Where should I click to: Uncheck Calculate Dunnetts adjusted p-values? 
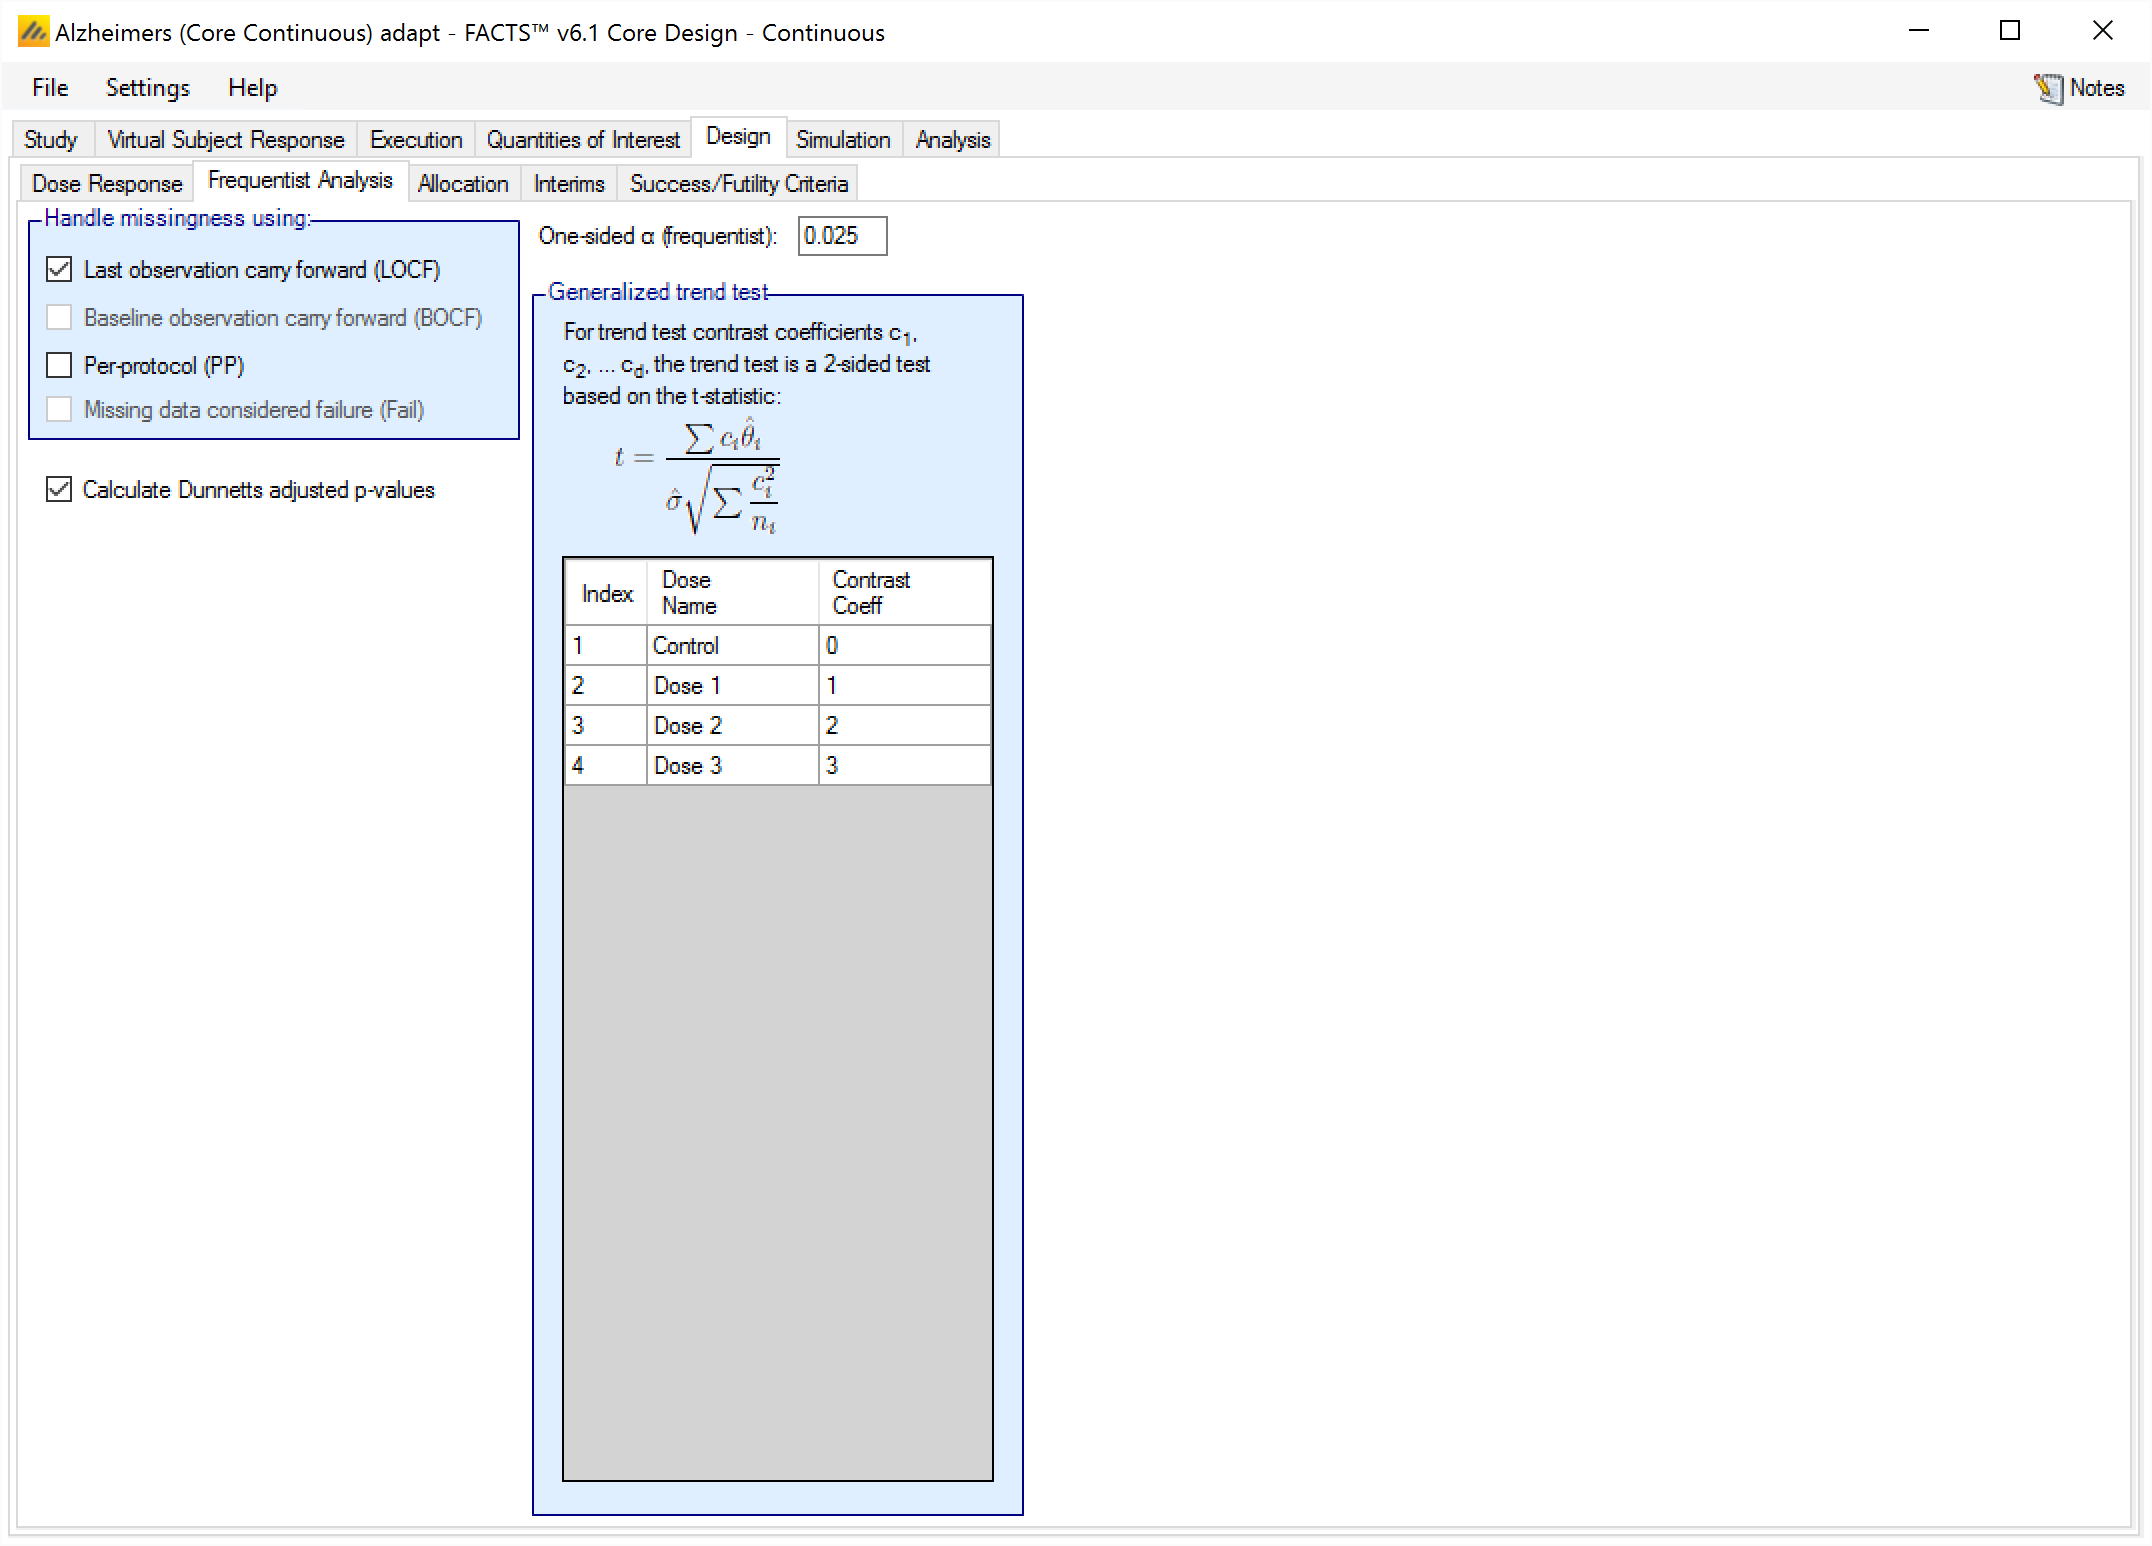59,490
